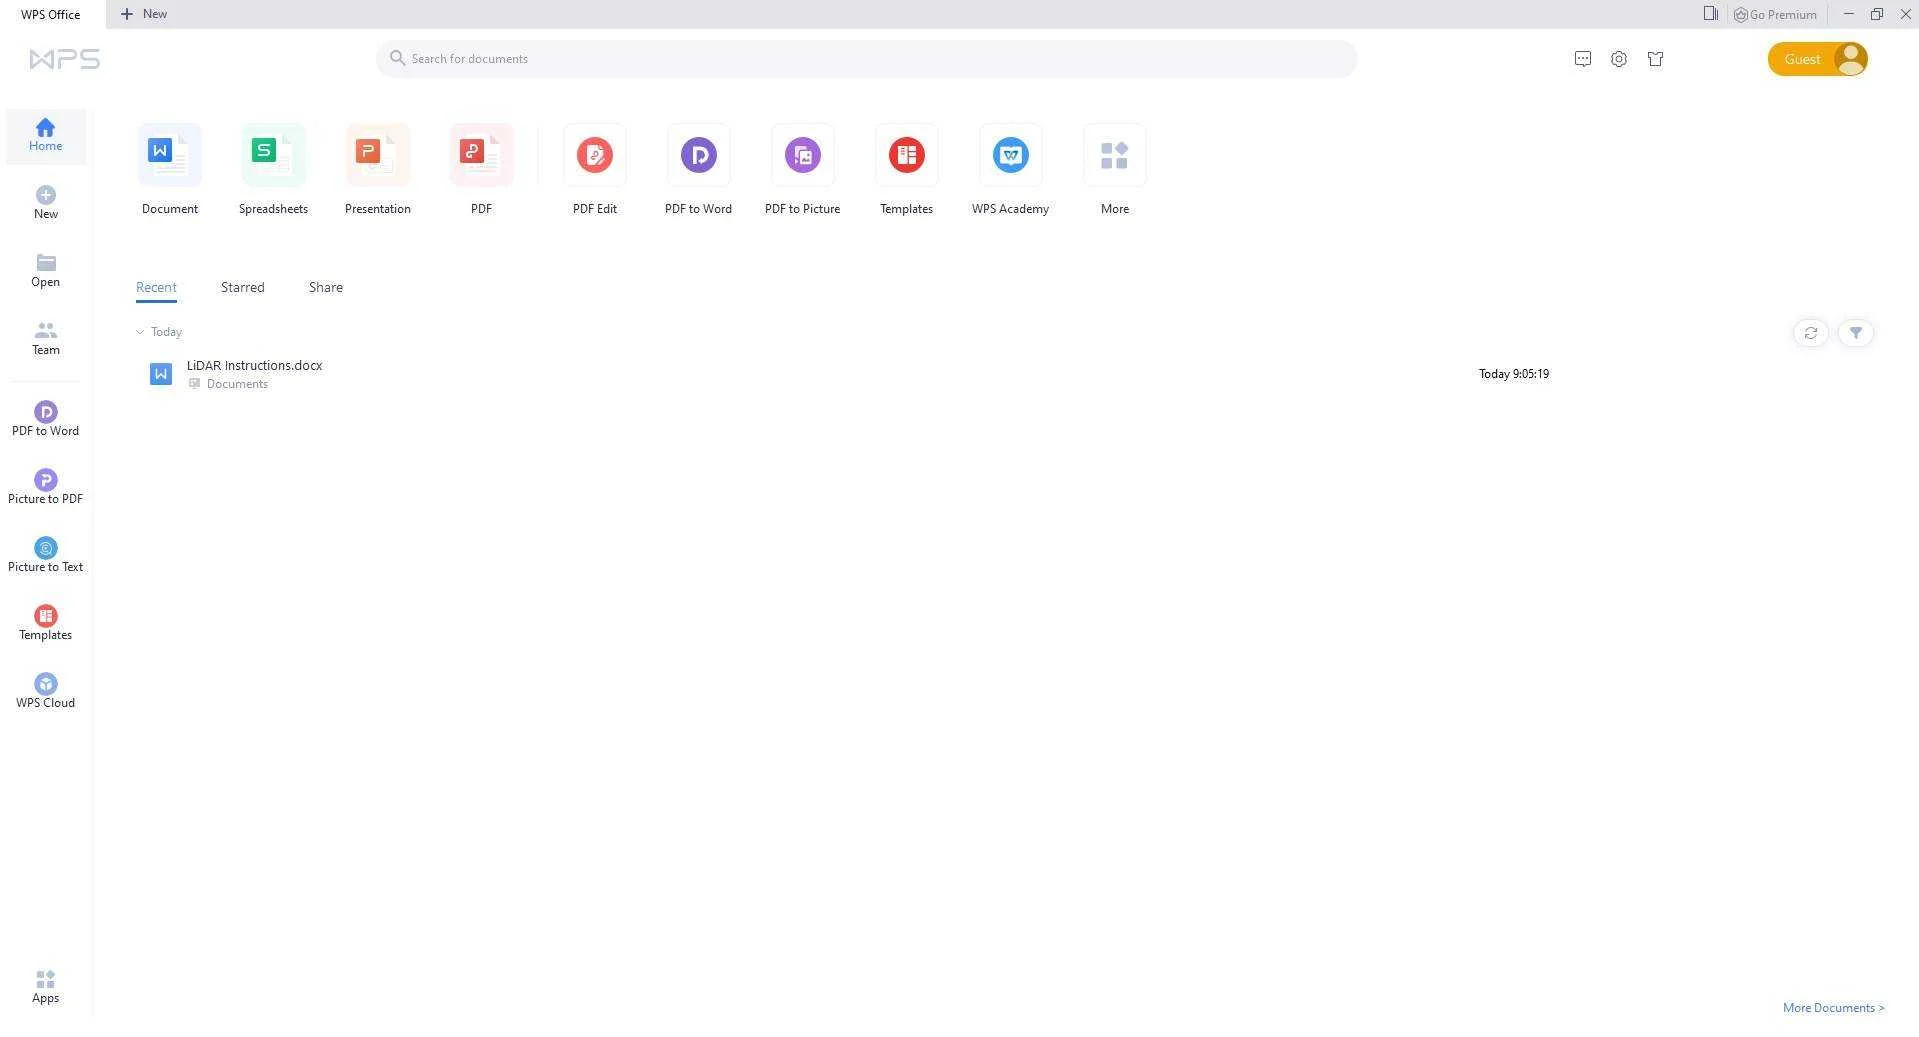Viewport: 1919px width, 1037px height.
Task: Click the LiDAR Instructions file type icon
Action: point(160,374)
